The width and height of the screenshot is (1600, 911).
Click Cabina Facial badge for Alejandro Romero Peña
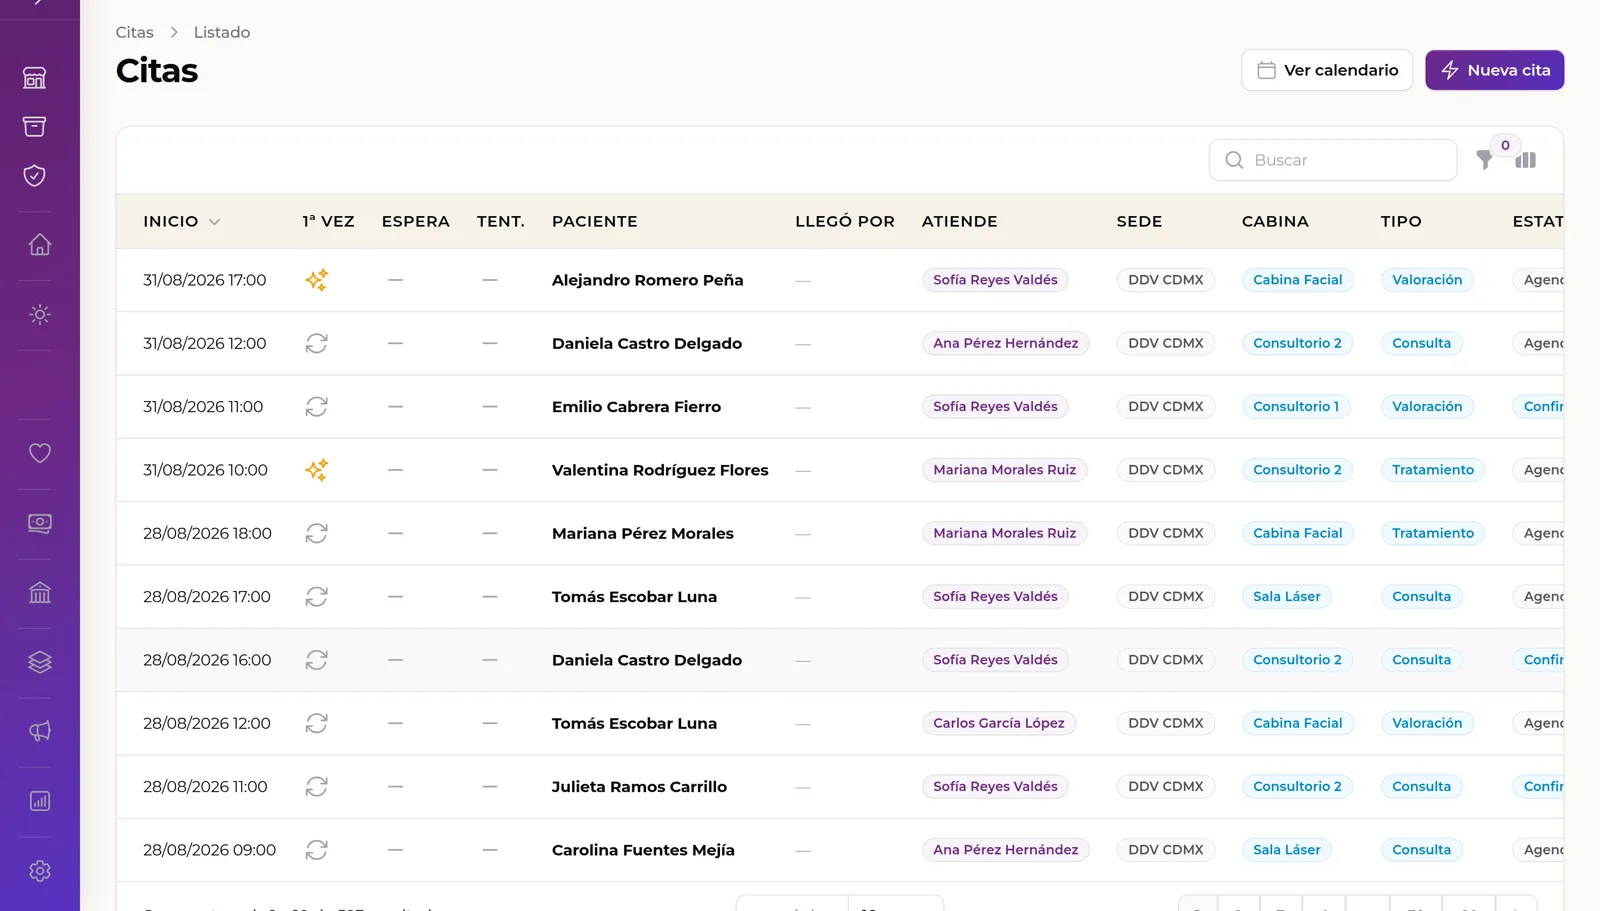tap(1298, 280)
